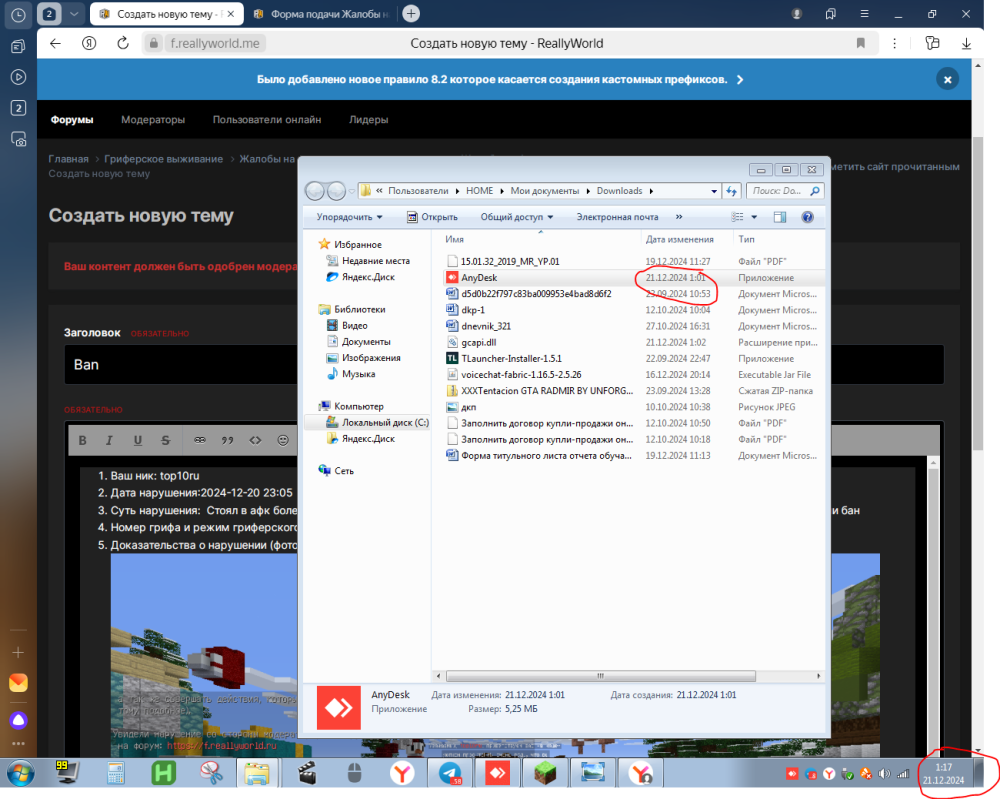Insert code via editor toolbar icon
The width and height of the screenshot is (1000, 799).
pos(255,440)
